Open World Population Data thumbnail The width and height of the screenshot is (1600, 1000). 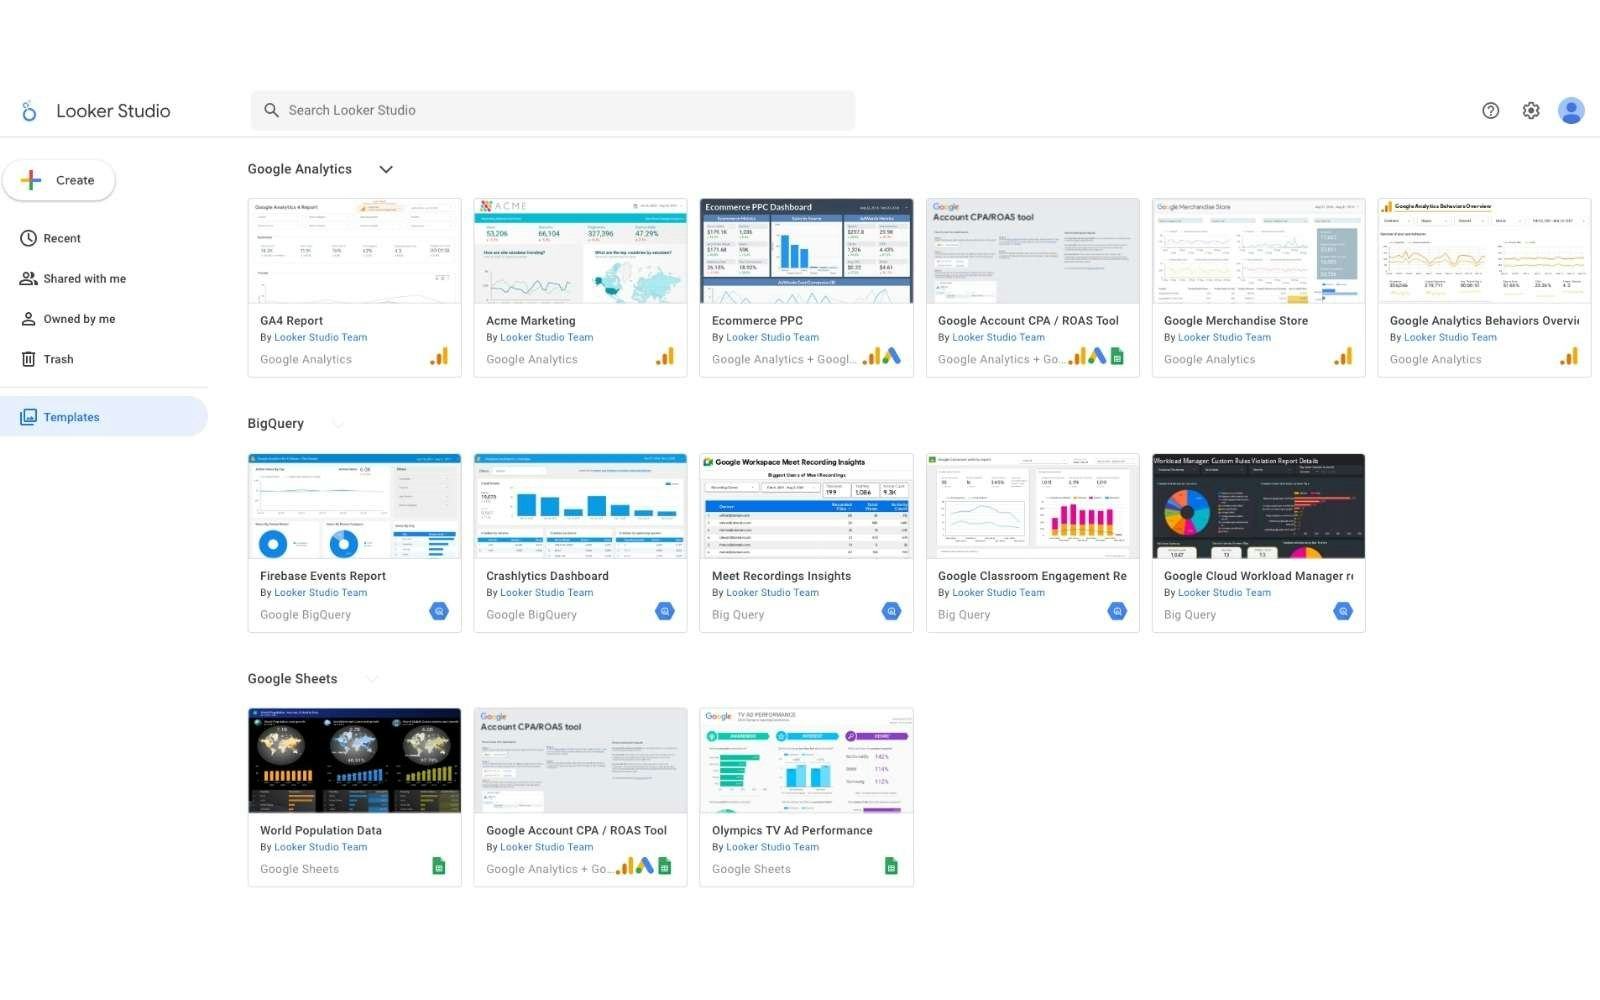pos(354,761)
